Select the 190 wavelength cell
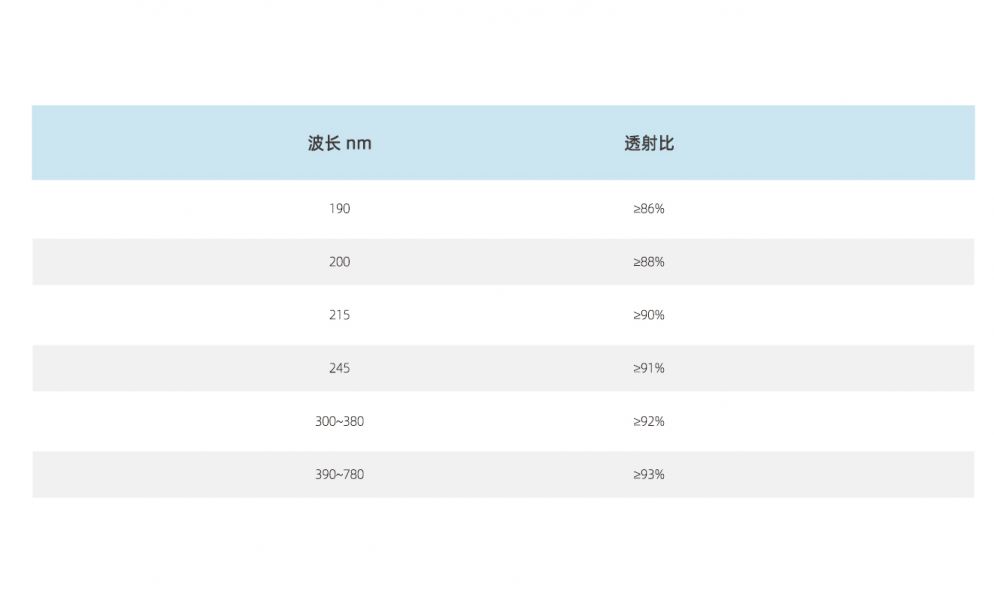The height and width of the screenshot is (600, 994). click(x=339, y=209)
